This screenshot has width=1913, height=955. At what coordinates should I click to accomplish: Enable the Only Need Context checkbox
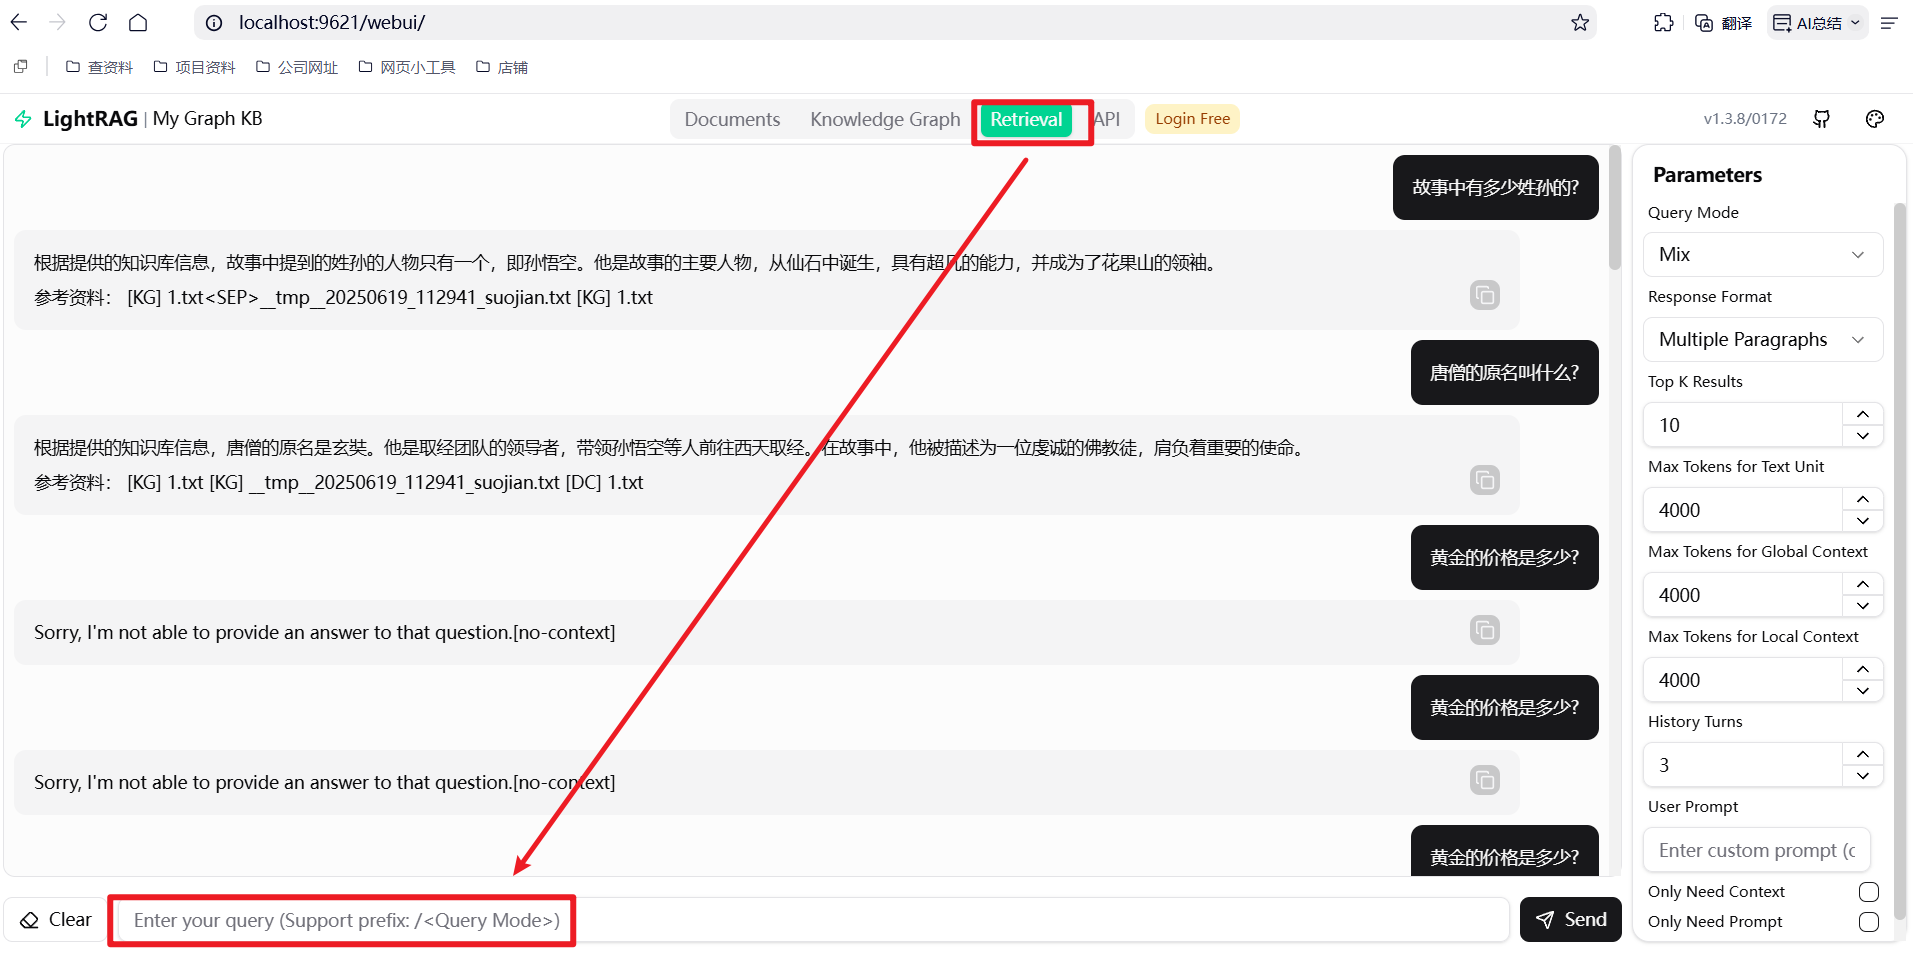pyautogui.click(x=1869, y=891)
